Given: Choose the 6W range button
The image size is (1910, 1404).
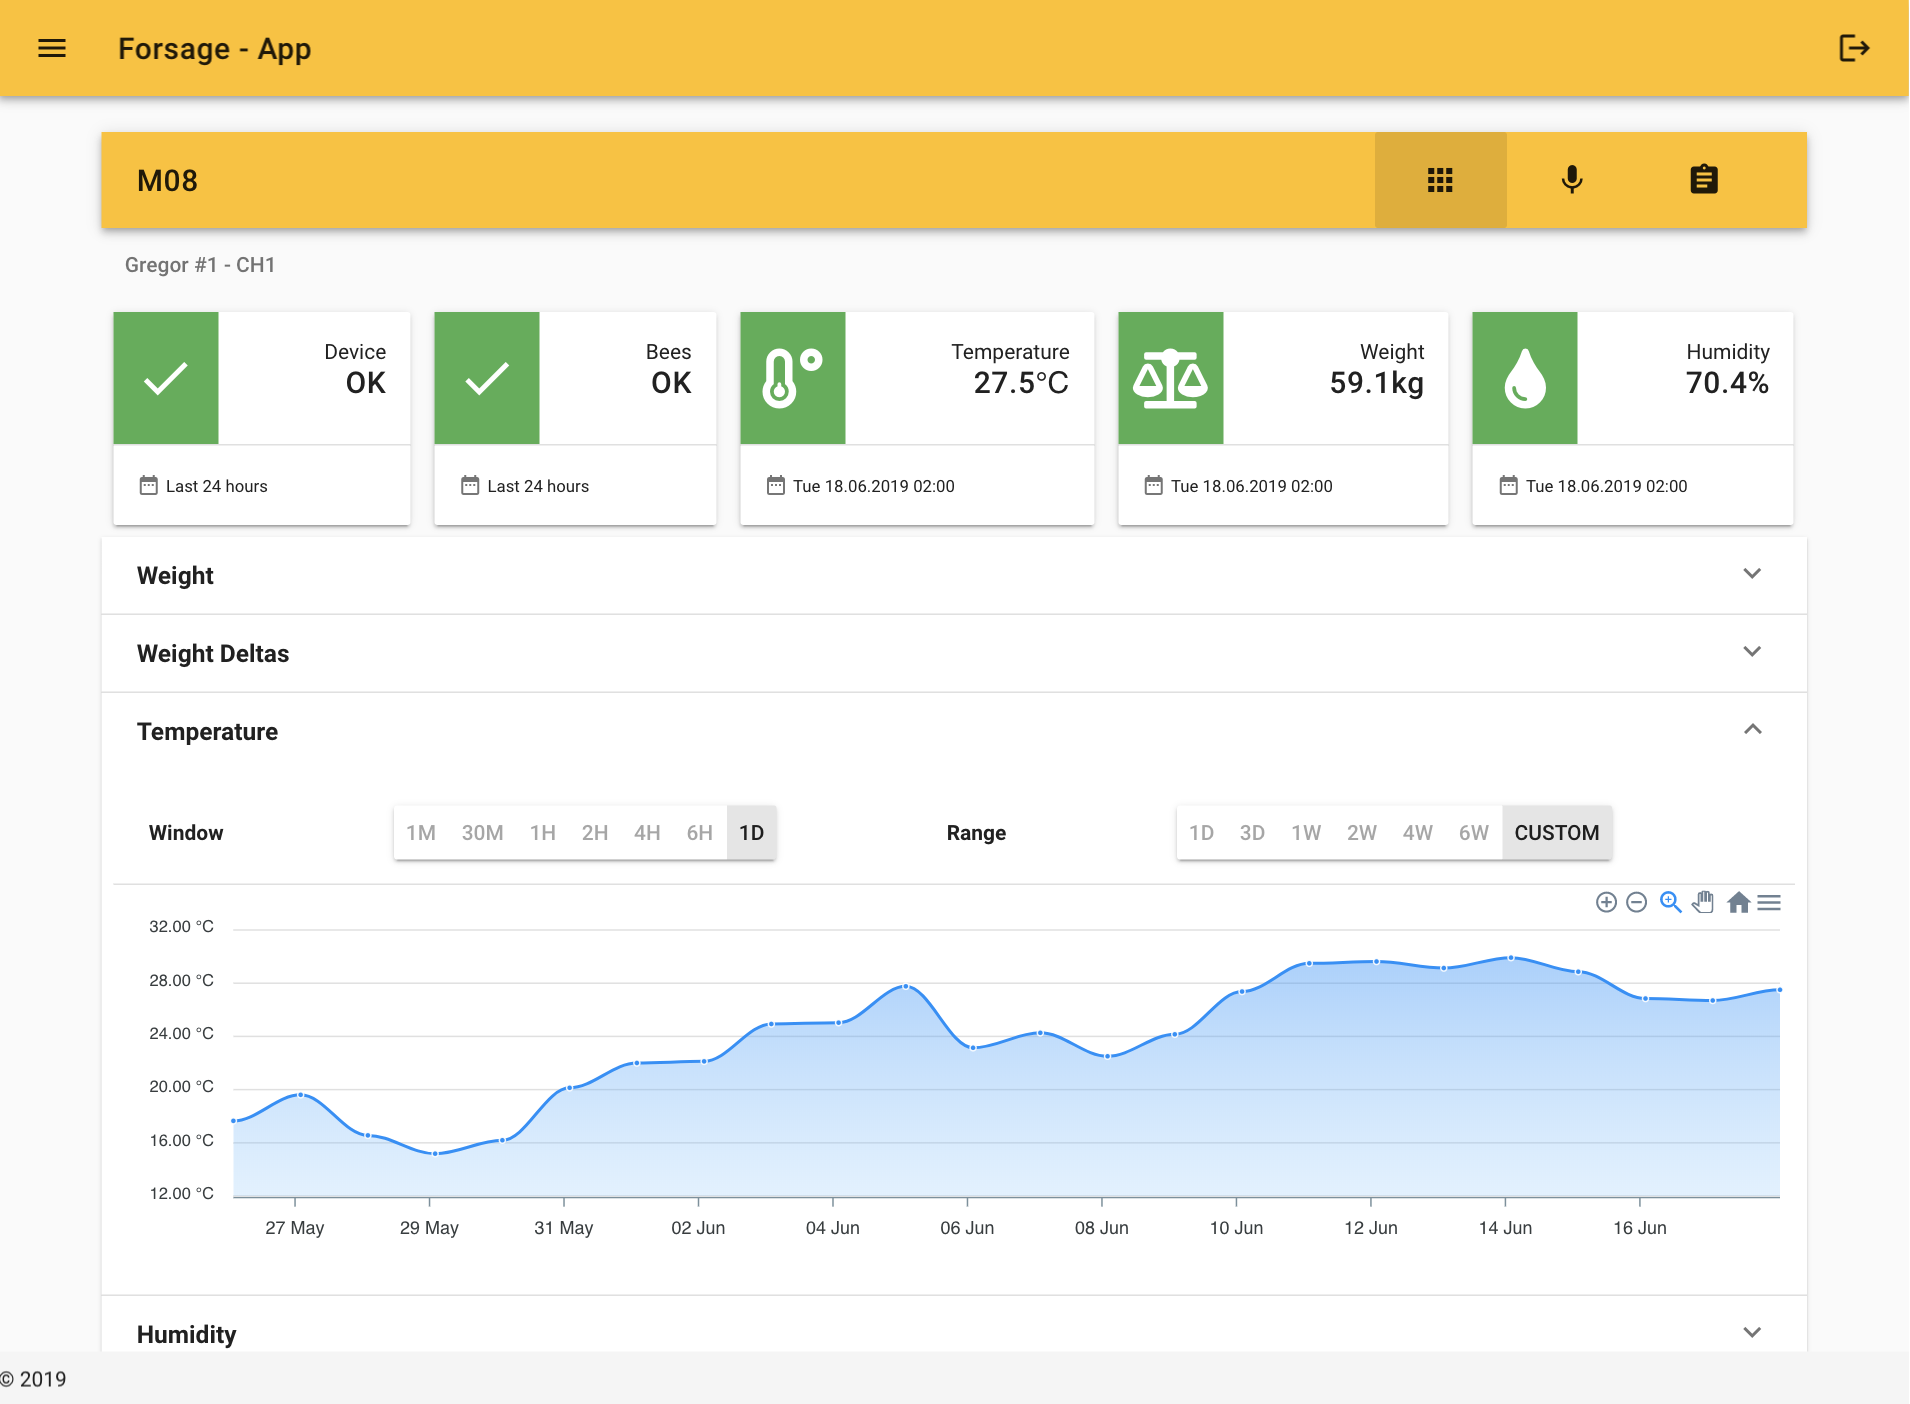Looking at the screenshot, I should (1473, 833).
